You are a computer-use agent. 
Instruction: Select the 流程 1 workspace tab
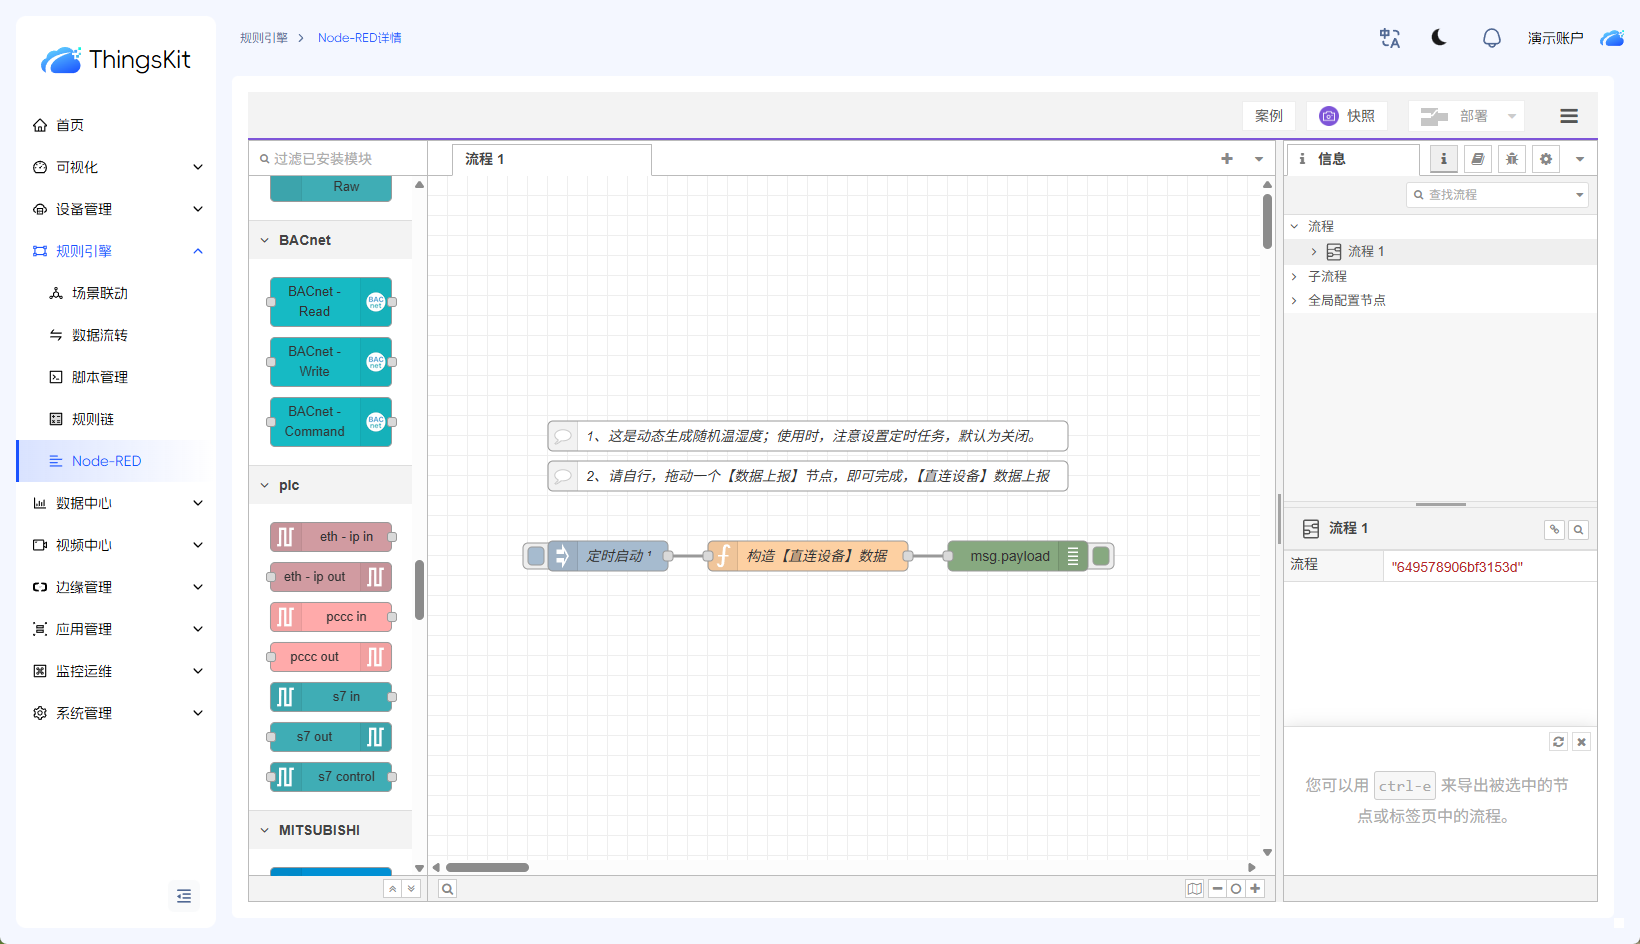(x=485, y=159)
